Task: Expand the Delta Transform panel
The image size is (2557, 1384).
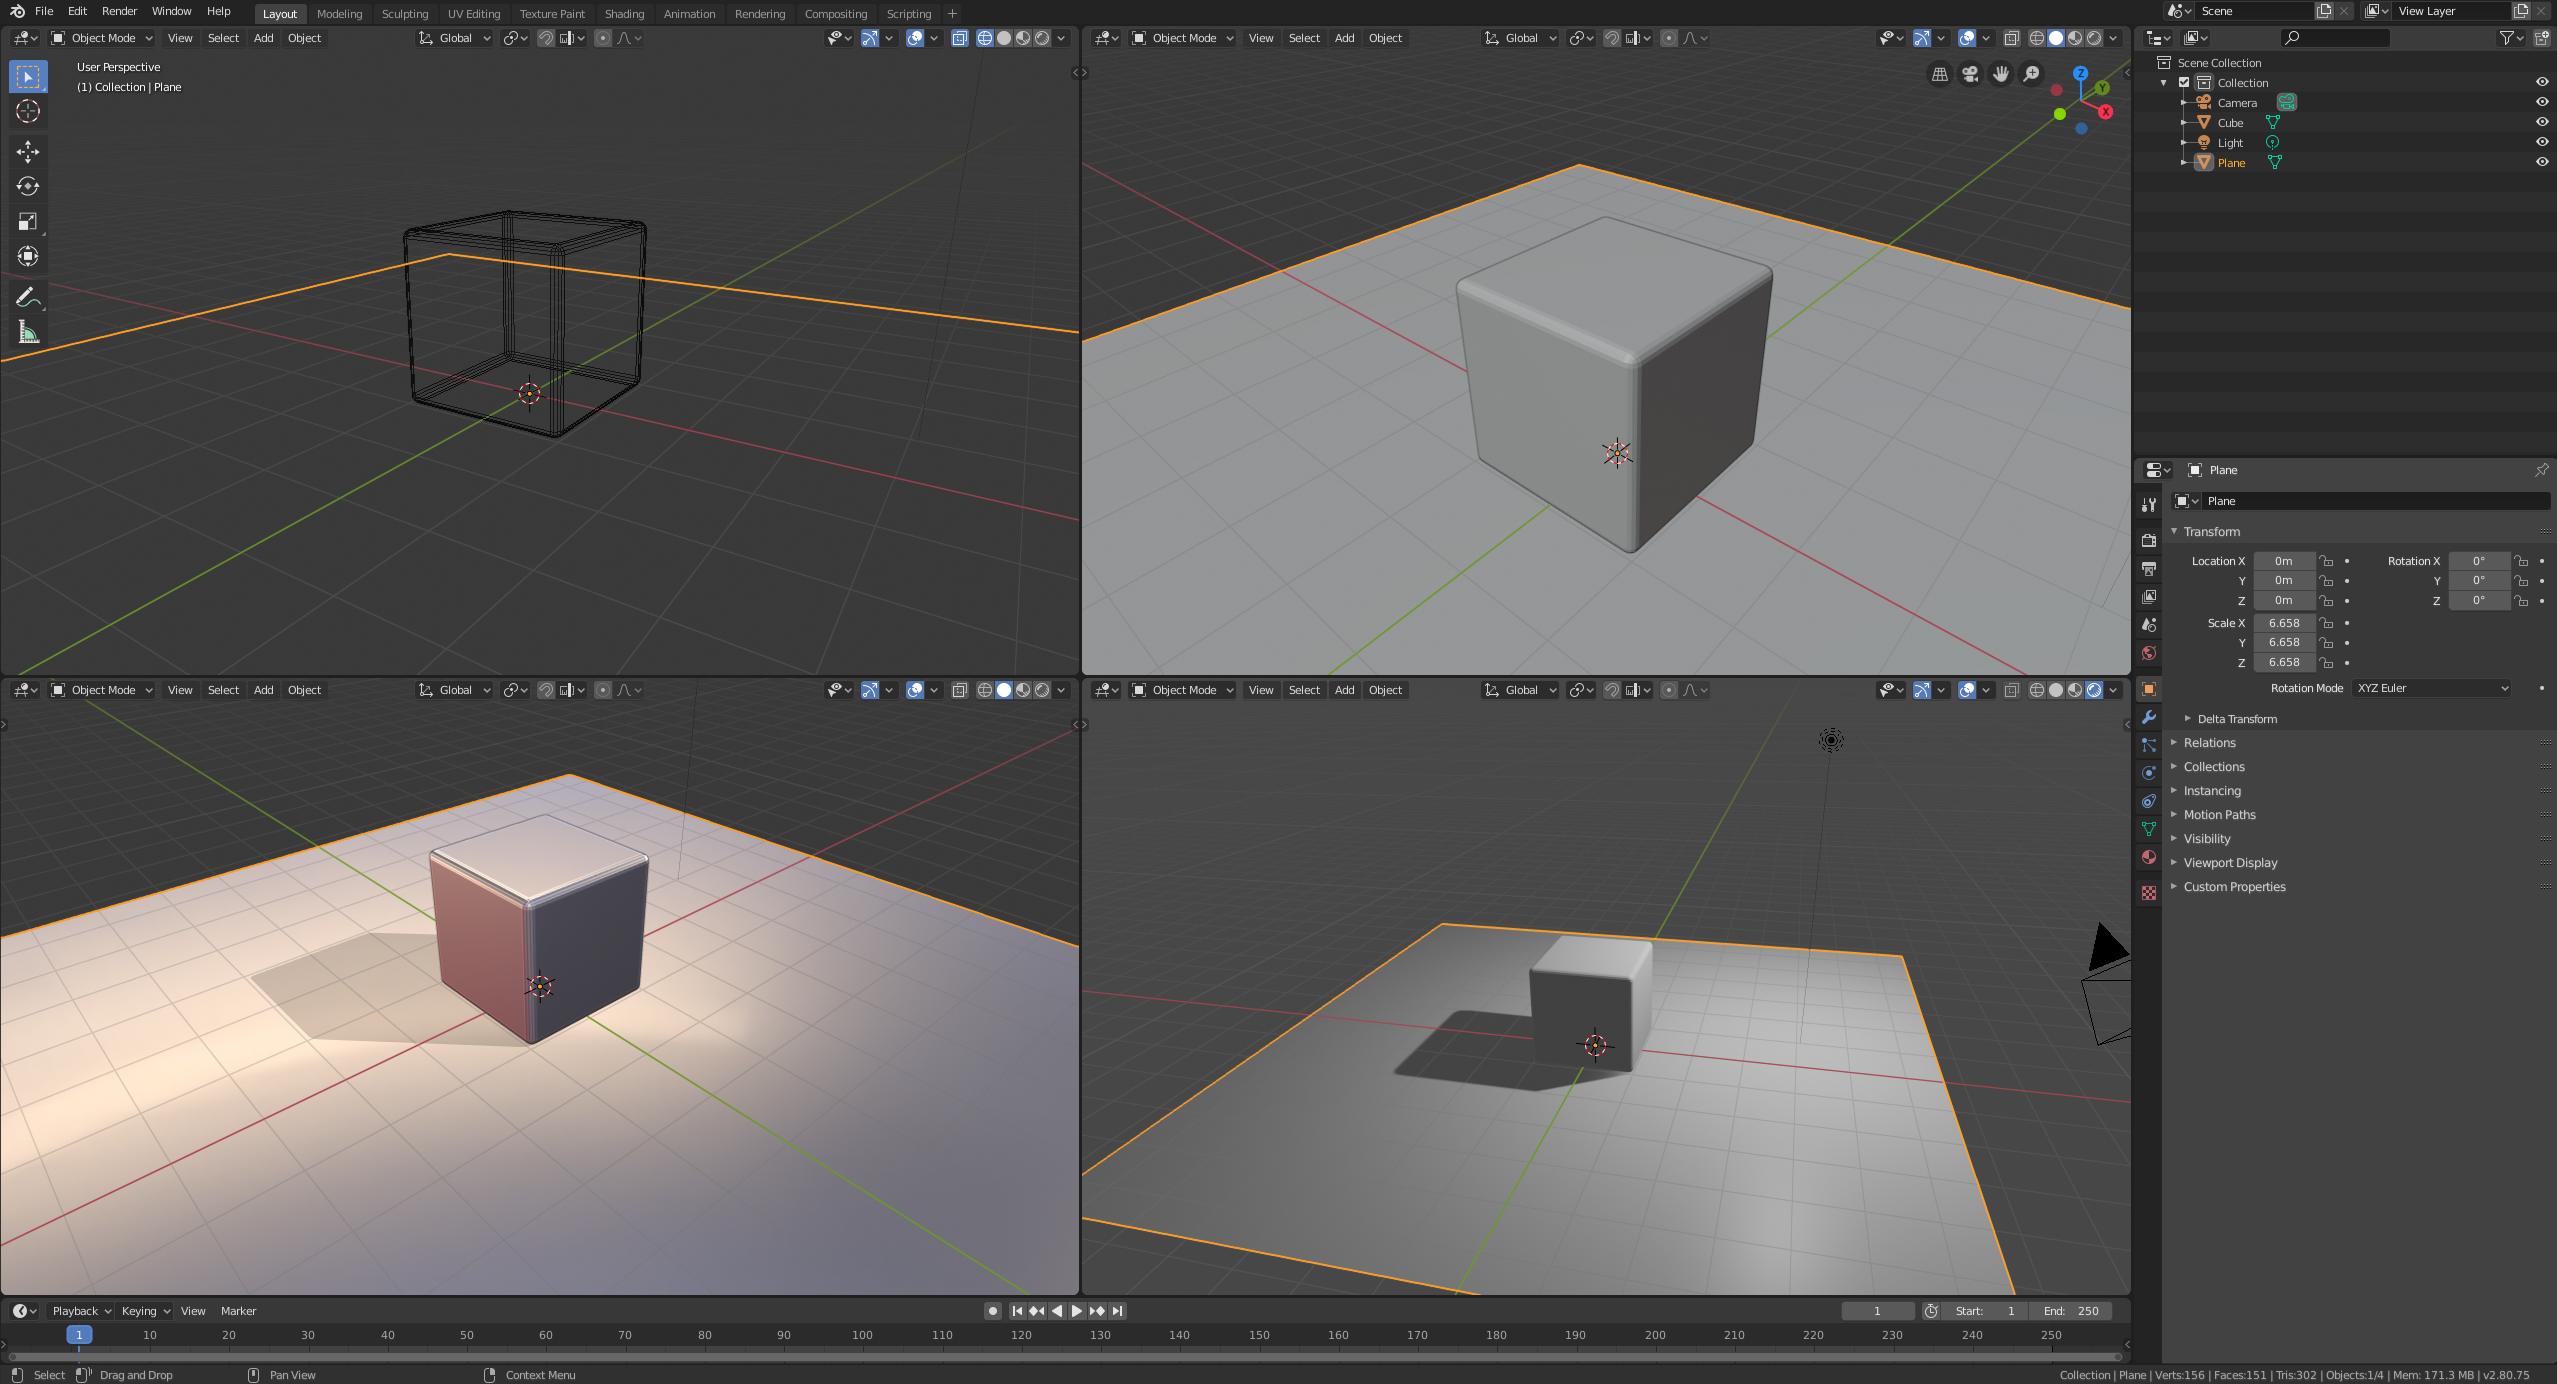Action: click(x=2237, y=718)
